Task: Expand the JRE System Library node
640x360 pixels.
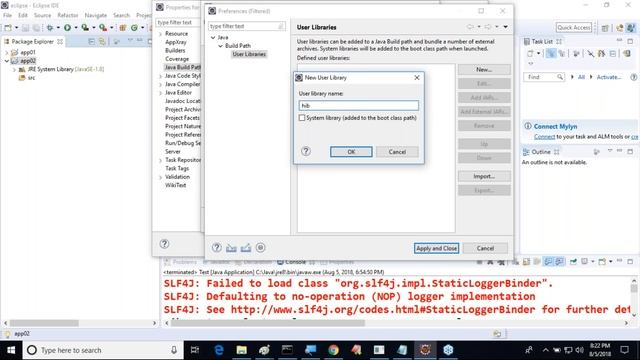Action: pyautogui.click(x=14, y=69)
